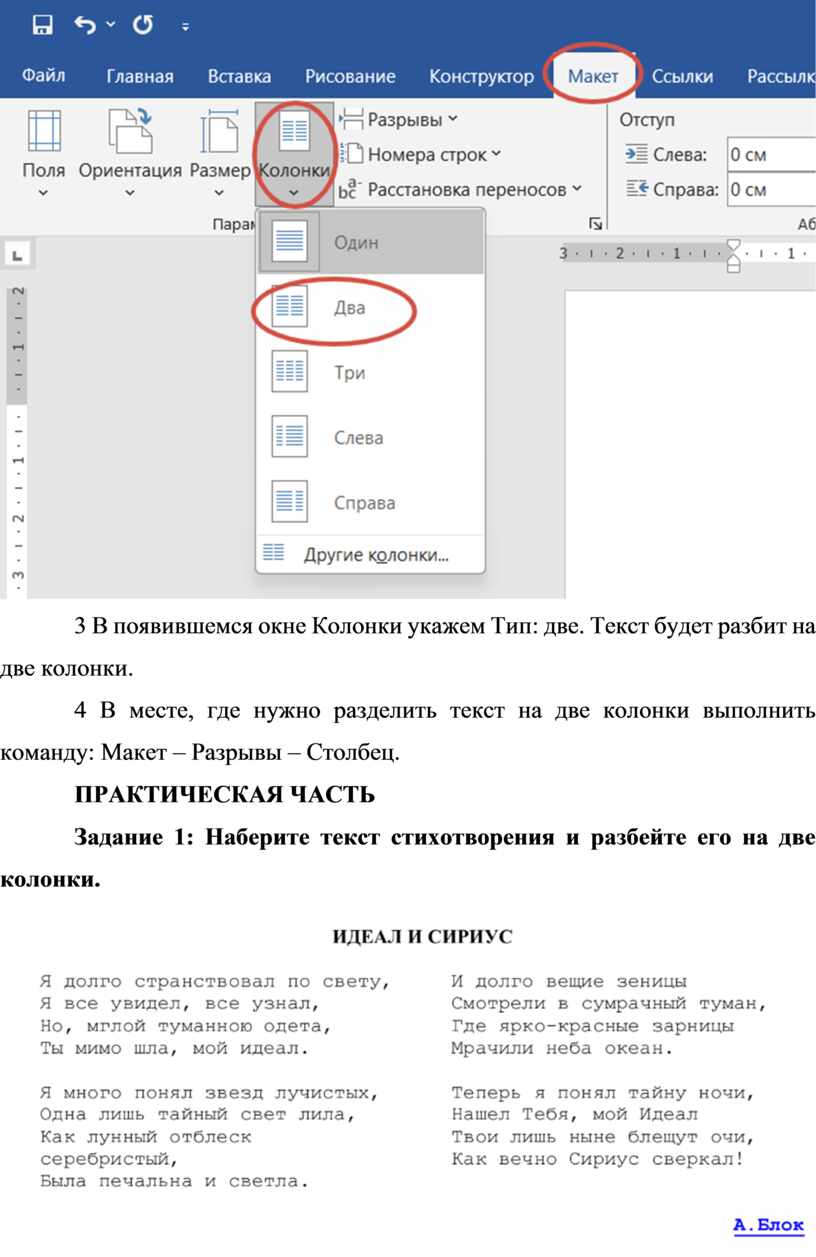Click the Save floppy disk icon
Image resolution: width=816 pixels, height=1257 pixels.
click(43, 26)
